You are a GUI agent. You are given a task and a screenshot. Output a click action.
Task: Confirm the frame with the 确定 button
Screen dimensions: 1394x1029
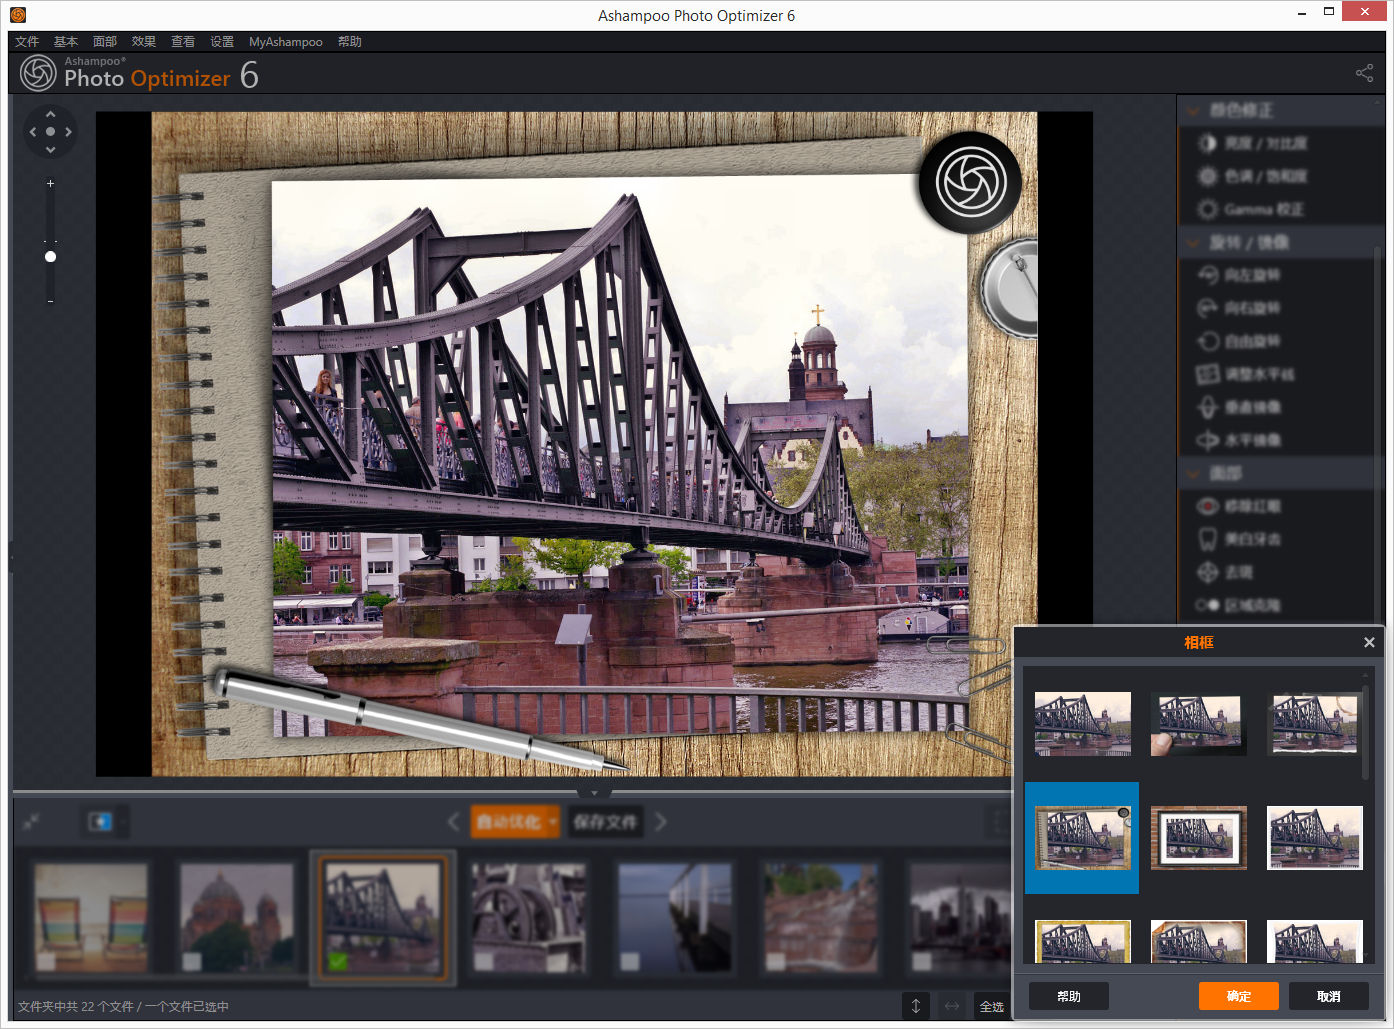(1239, 996)
